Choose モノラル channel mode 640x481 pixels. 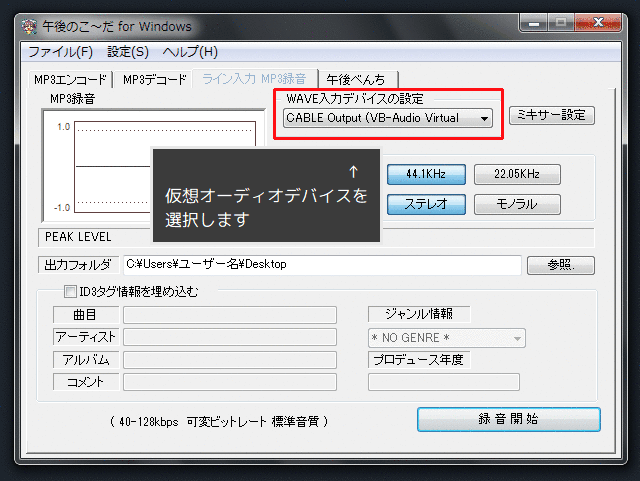point(517,204)
